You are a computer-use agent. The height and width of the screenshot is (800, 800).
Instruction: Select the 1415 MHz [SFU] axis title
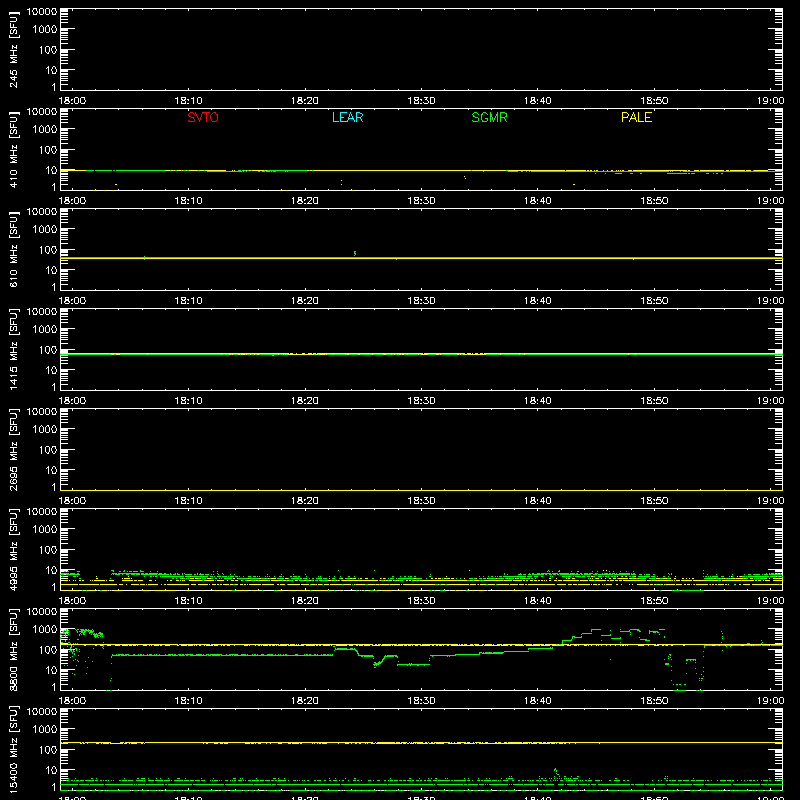coord(13,349)
